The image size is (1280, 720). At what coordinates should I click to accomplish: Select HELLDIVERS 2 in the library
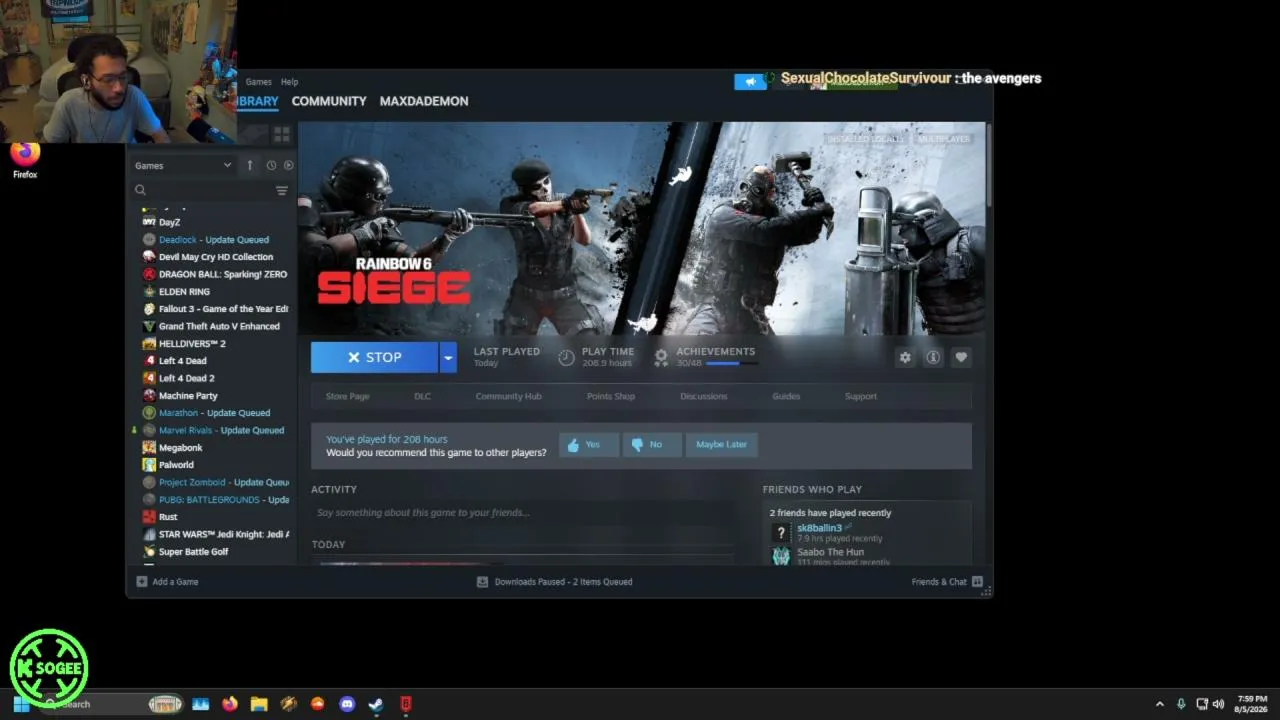(192, 344)
